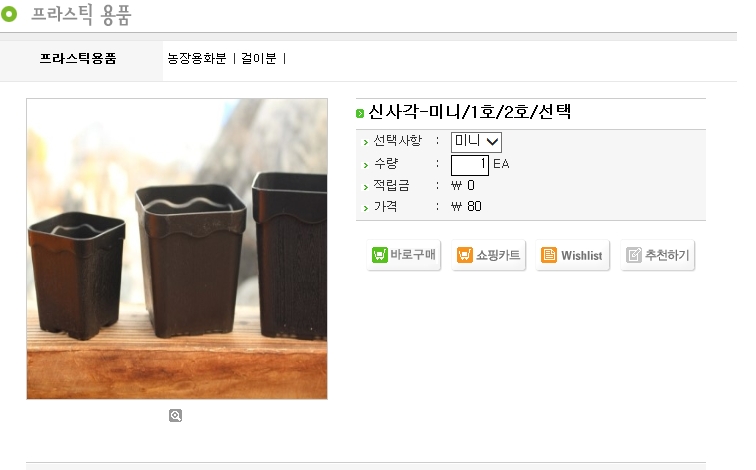Click the dropdown arrow in 선택사항 box
Screen dimensions: 756x470
[x=492, y=142]
